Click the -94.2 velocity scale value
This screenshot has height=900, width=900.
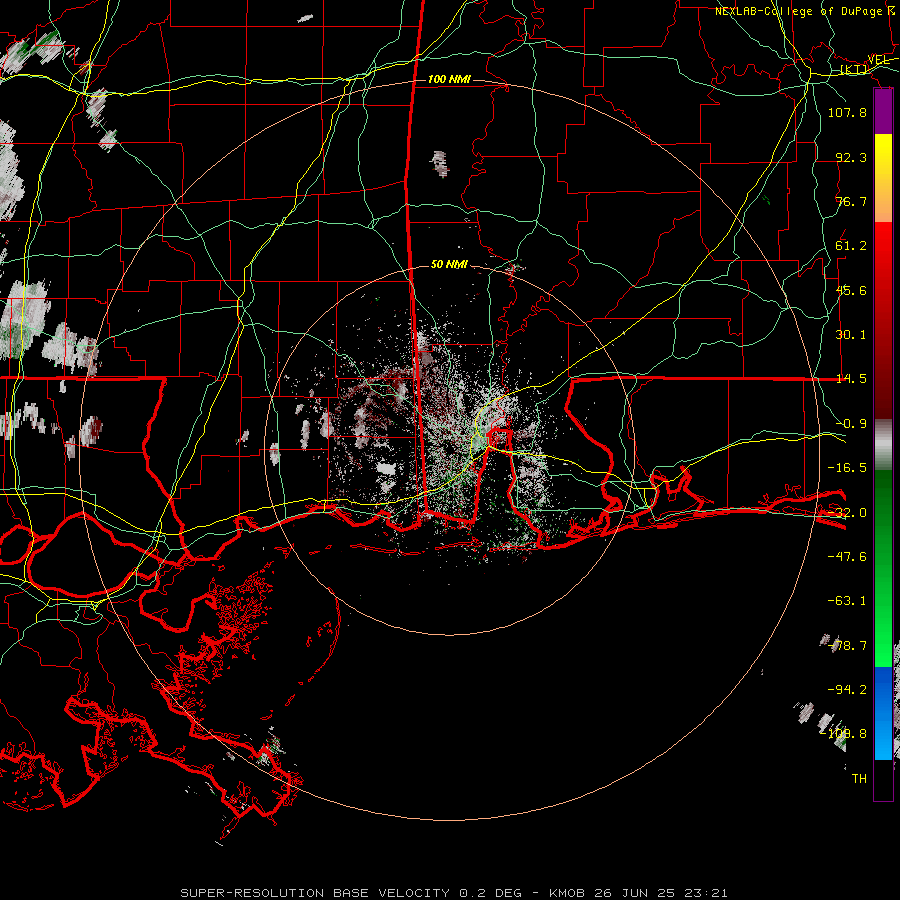(x=847, y=689)
